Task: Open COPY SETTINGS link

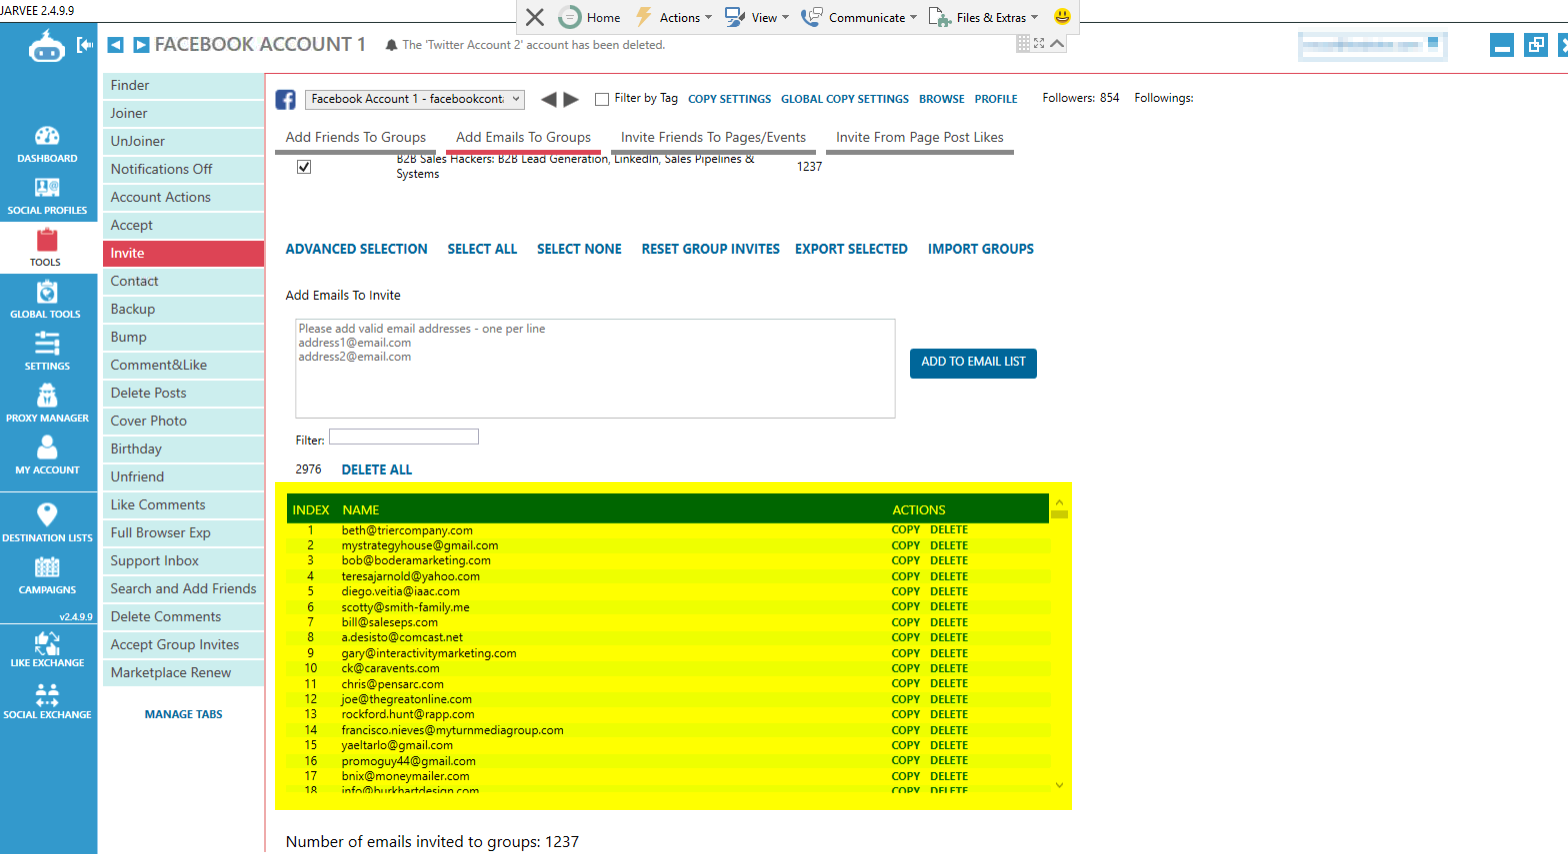Action: (729, 99)
